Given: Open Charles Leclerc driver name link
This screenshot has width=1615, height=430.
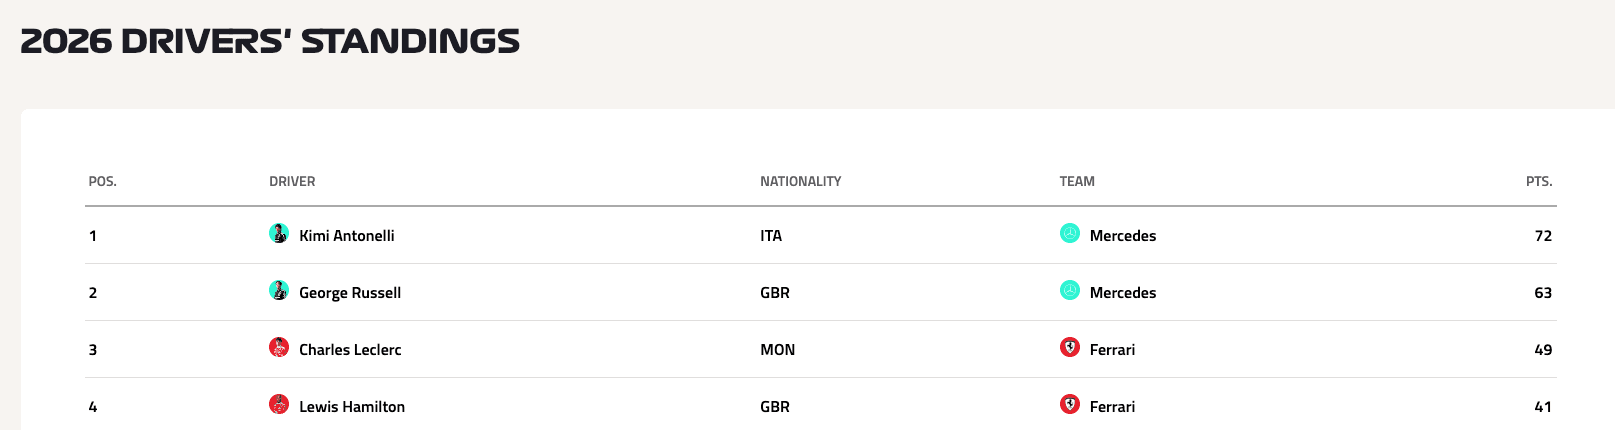Looking at the screenshot, I should (x=350, y=350).
